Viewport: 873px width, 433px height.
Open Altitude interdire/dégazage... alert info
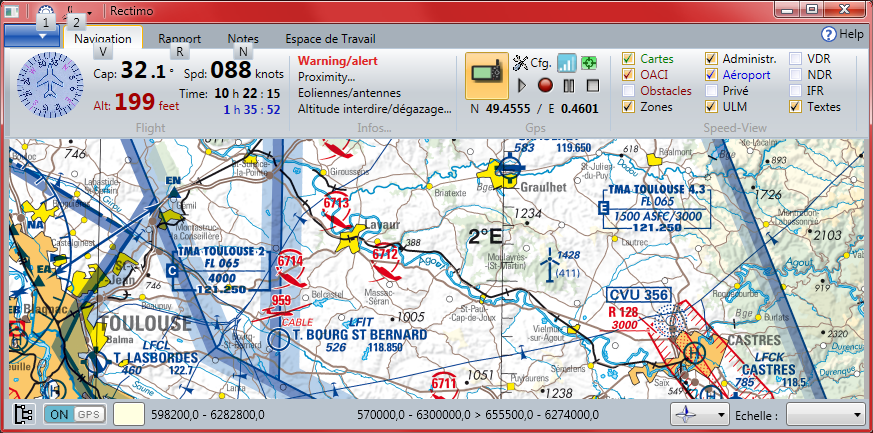tap(375, 109)
